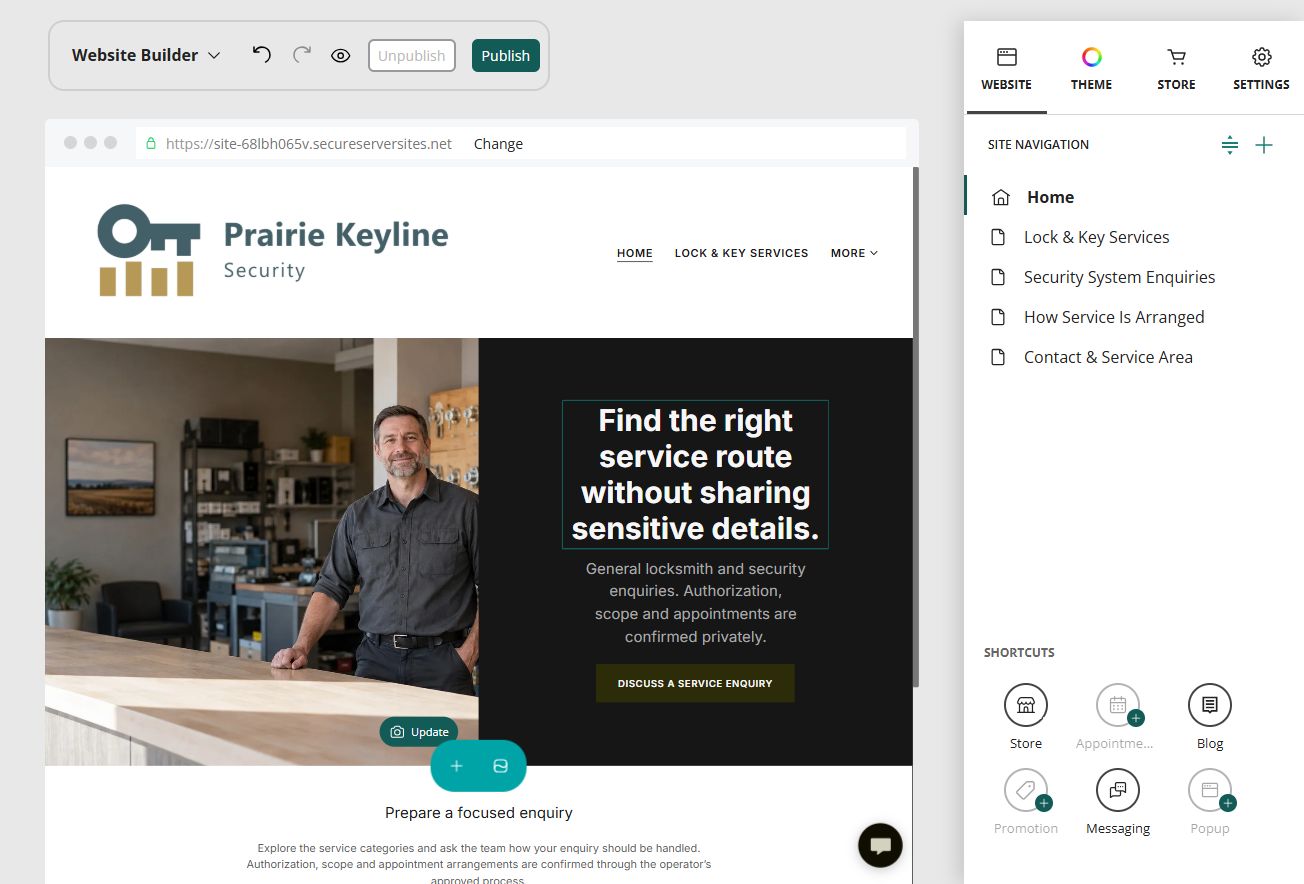Add a new page to site navigation
Image resolution: width=1304 pixels, height=884 pixels.
(1264, 146)
